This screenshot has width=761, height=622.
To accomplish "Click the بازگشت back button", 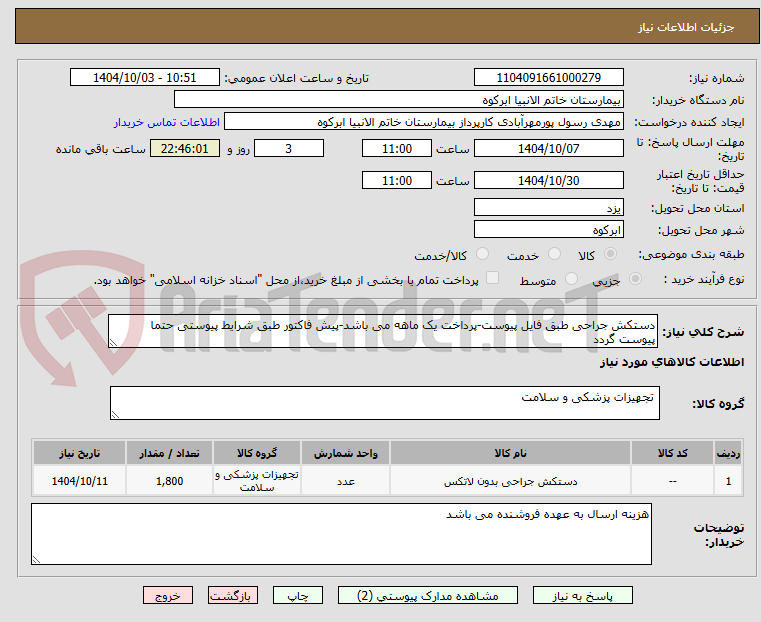I will [232, 595].
